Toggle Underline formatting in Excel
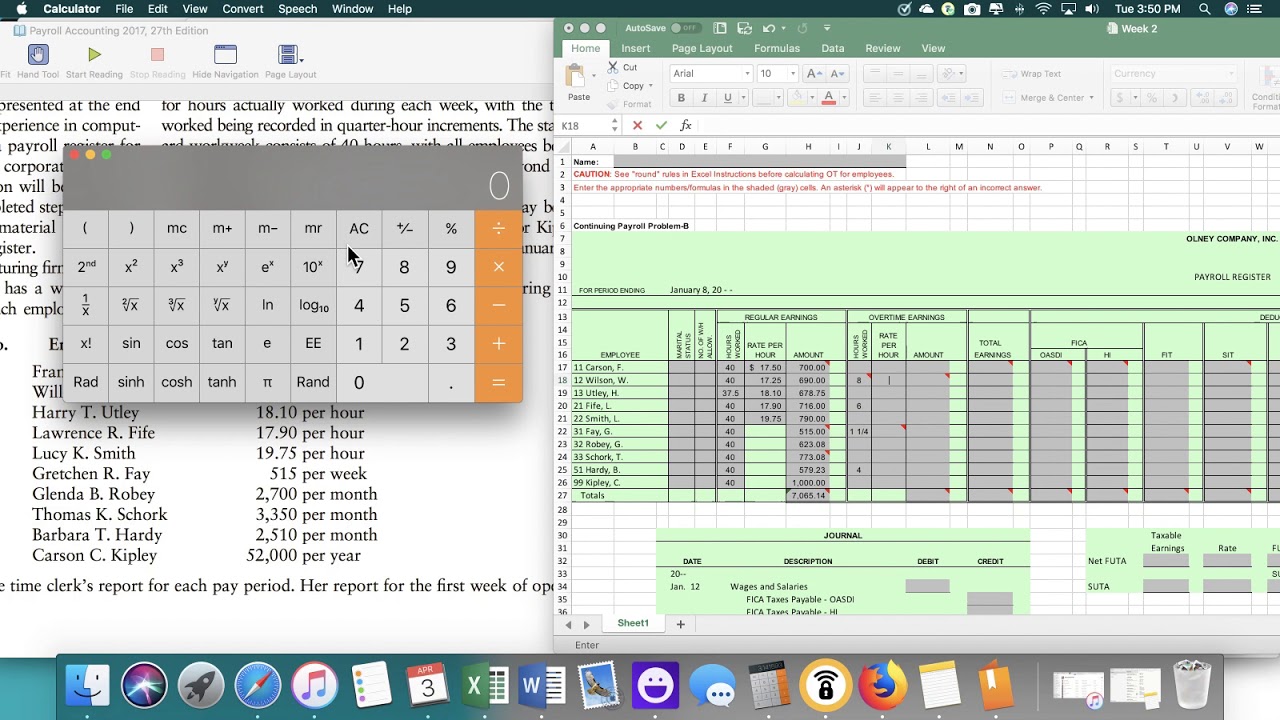This screenshot has height=720, width=1280. 728,98
